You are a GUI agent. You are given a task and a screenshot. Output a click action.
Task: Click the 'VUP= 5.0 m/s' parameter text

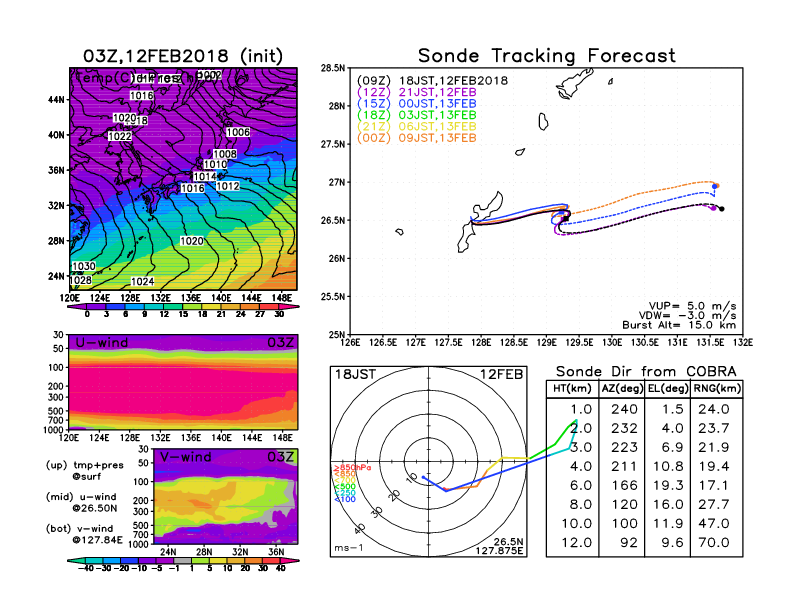(692, 306)
